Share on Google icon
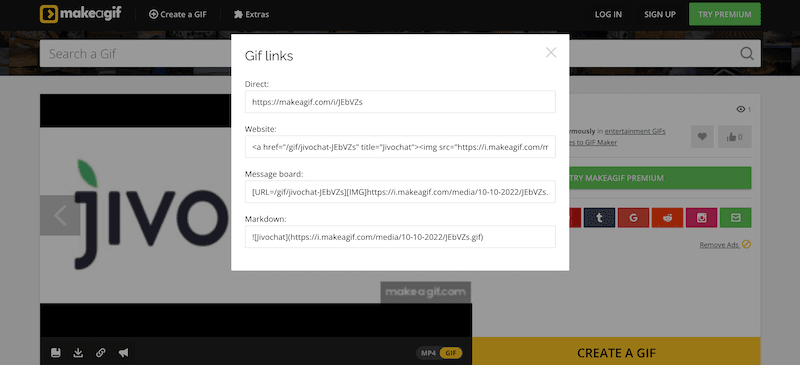This screenshot has width=800, height=365. pos(633,217)
